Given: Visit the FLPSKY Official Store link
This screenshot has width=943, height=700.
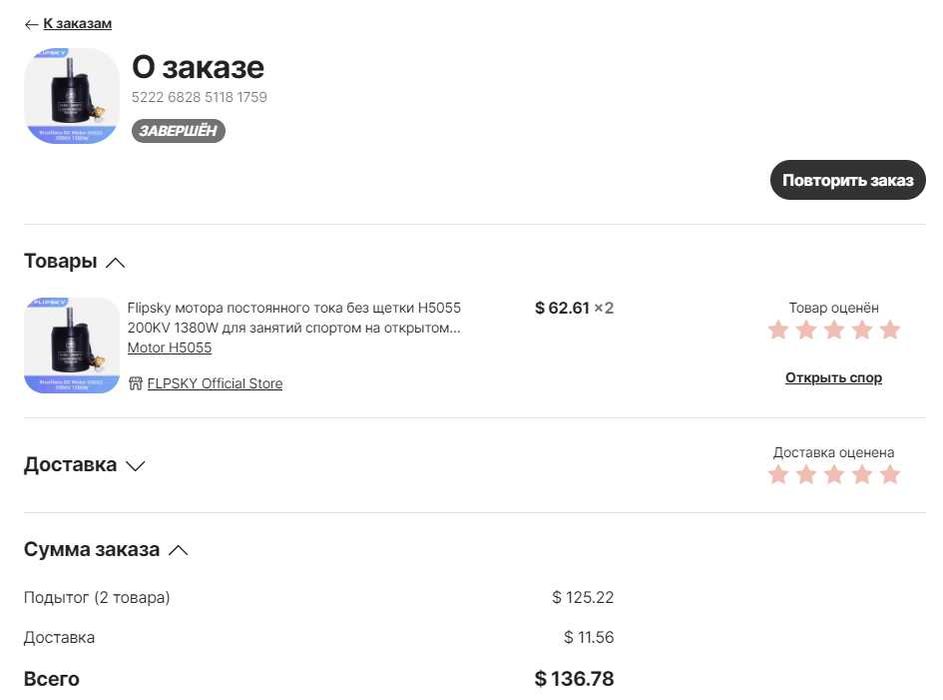Looking at the screenshot, I should click(x=215, y=384).
